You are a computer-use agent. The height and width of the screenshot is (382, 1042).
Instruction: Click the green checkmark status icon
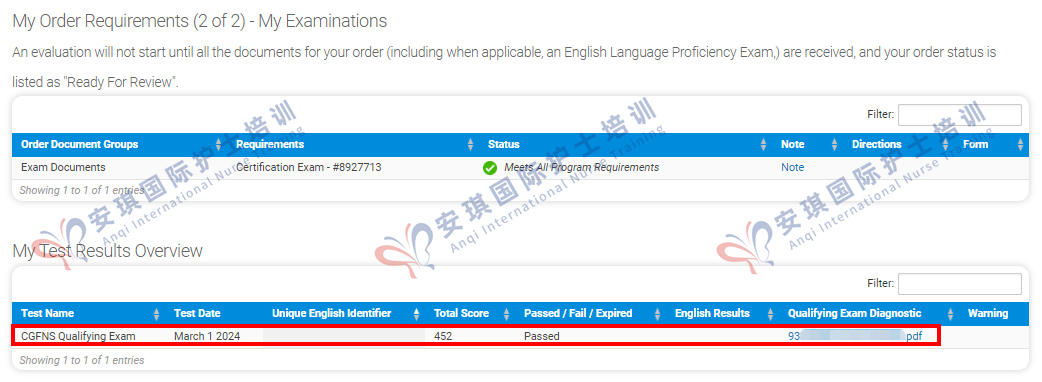(x=490, y=168)
